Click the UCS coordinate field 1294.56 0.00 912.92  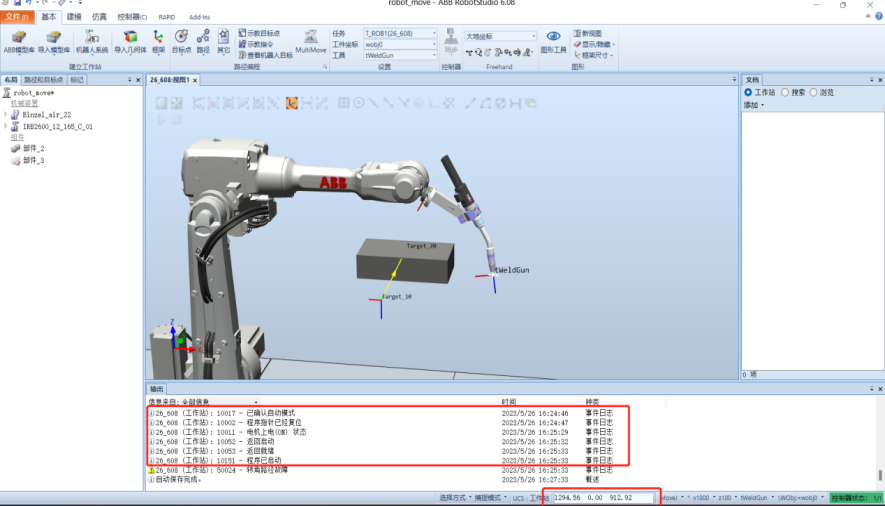coord(602,498)
